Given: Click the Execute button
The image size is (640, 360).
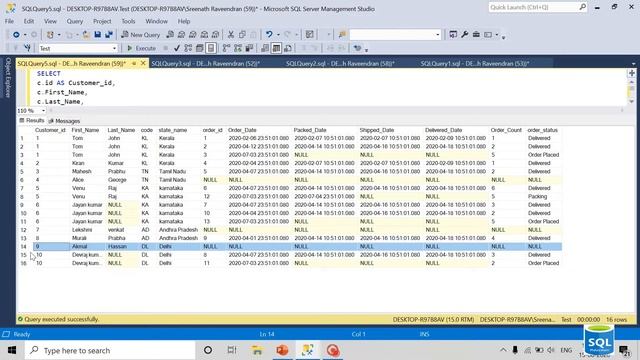Looking at the screenshot, I should pyautogui.click(x=142, y=48).
